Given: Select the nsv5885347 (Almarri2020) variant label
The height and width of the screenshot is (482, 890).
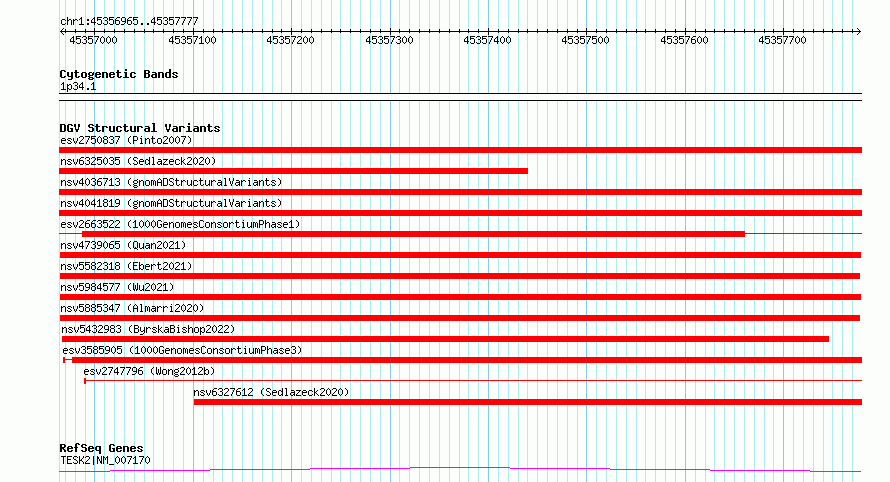Looking at the screenshot, I should [132, 308].
